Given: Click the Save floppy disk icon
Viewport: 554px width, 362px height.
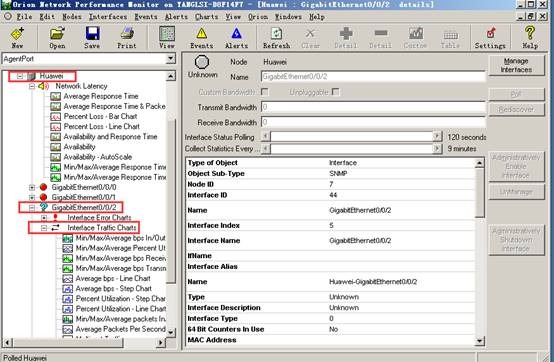Looking at the screenshot, I should 92,34.
